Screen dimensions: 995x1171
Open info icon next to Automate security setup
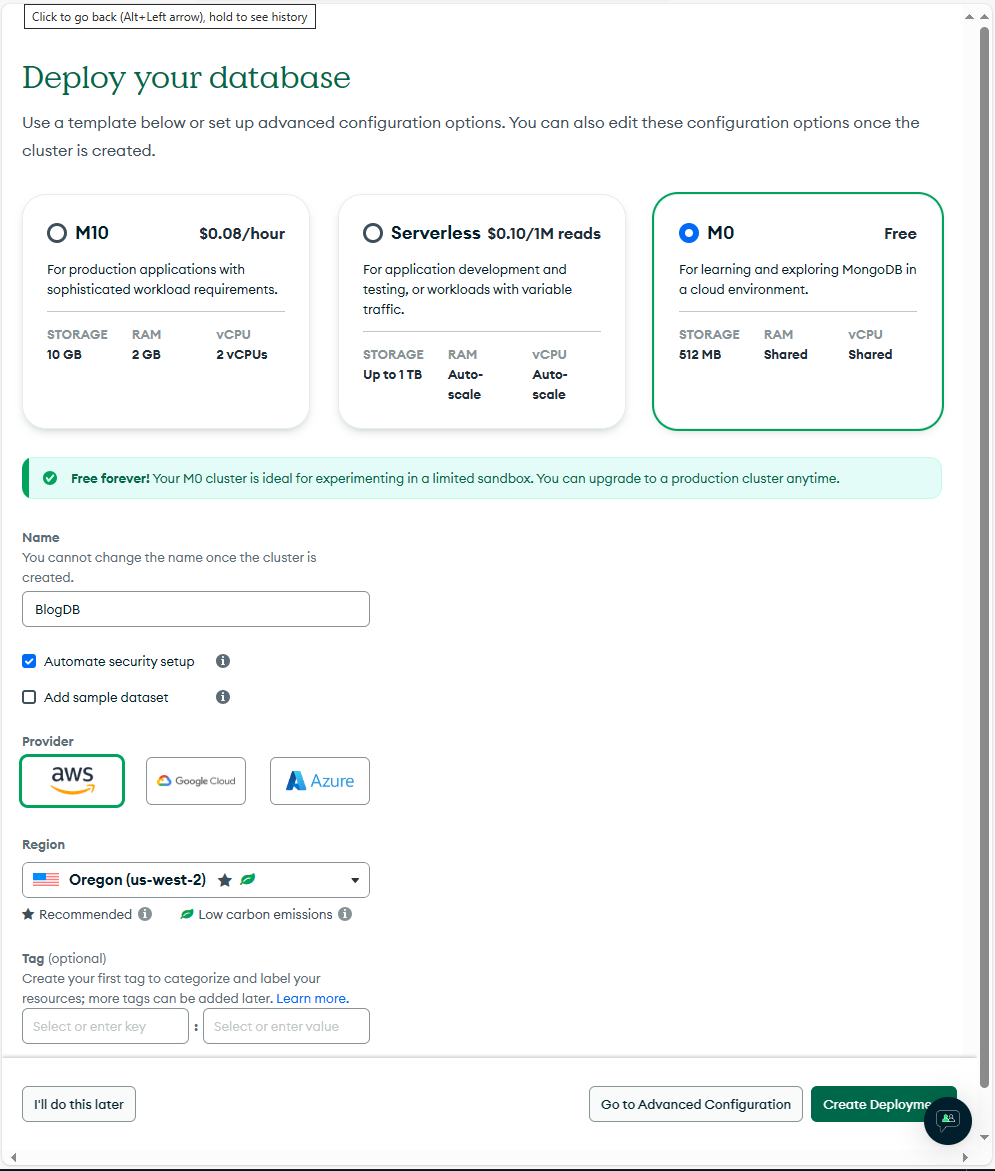click(x=223, y=661)
